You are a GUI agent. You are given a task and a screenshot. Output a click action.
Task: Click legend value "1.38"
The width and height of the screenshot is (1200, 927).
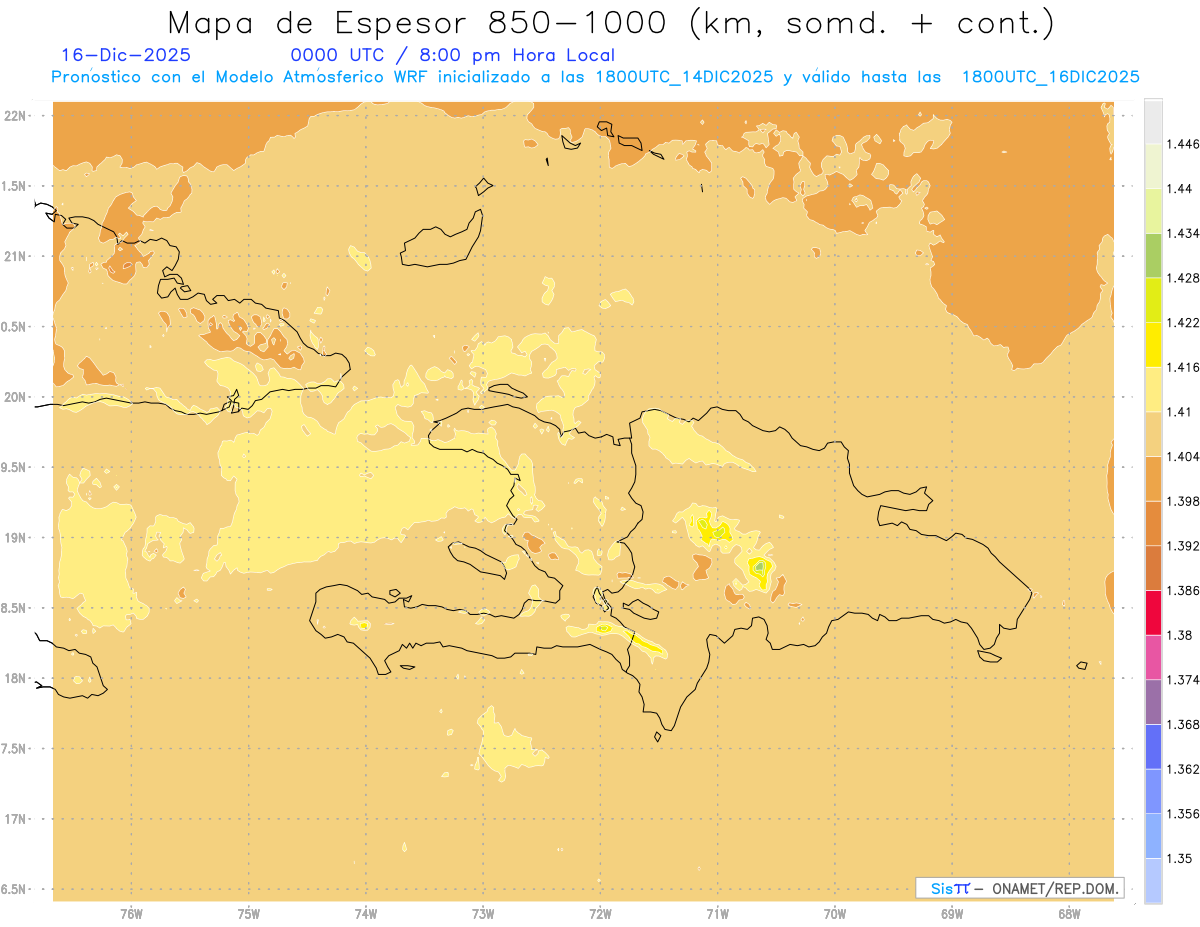point(1180,635)
